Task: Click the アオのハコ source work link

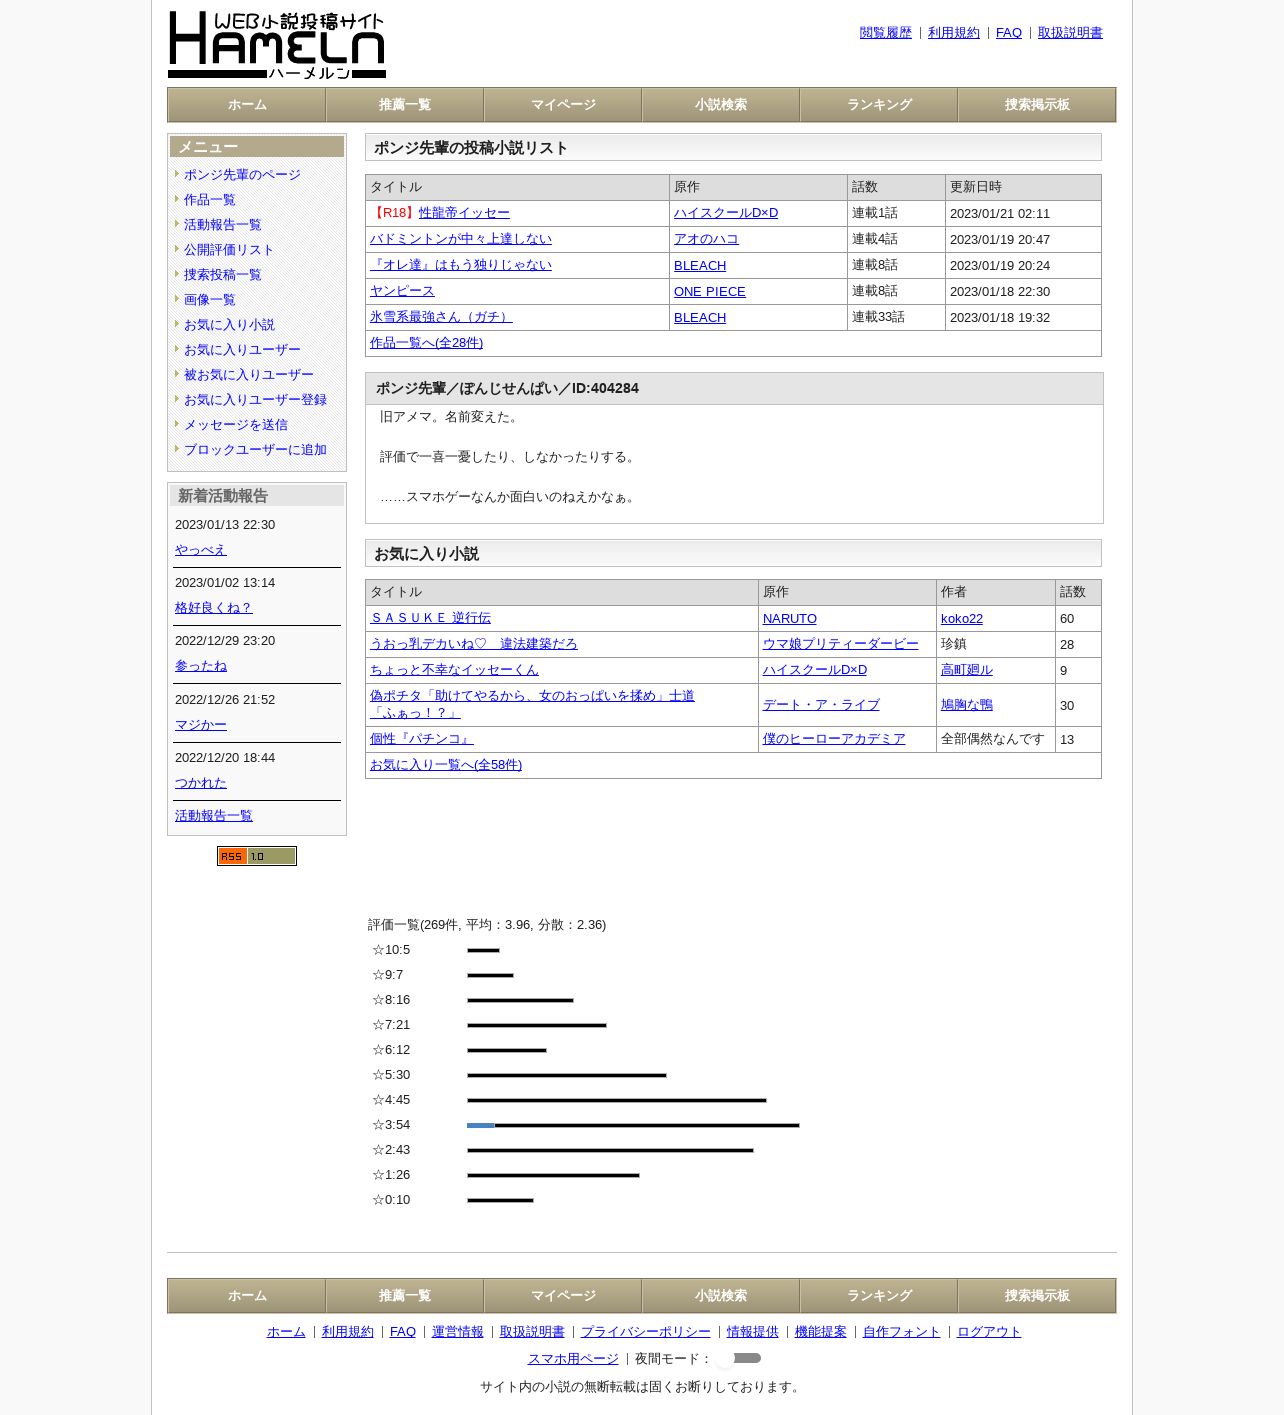Action: [706, 239]
